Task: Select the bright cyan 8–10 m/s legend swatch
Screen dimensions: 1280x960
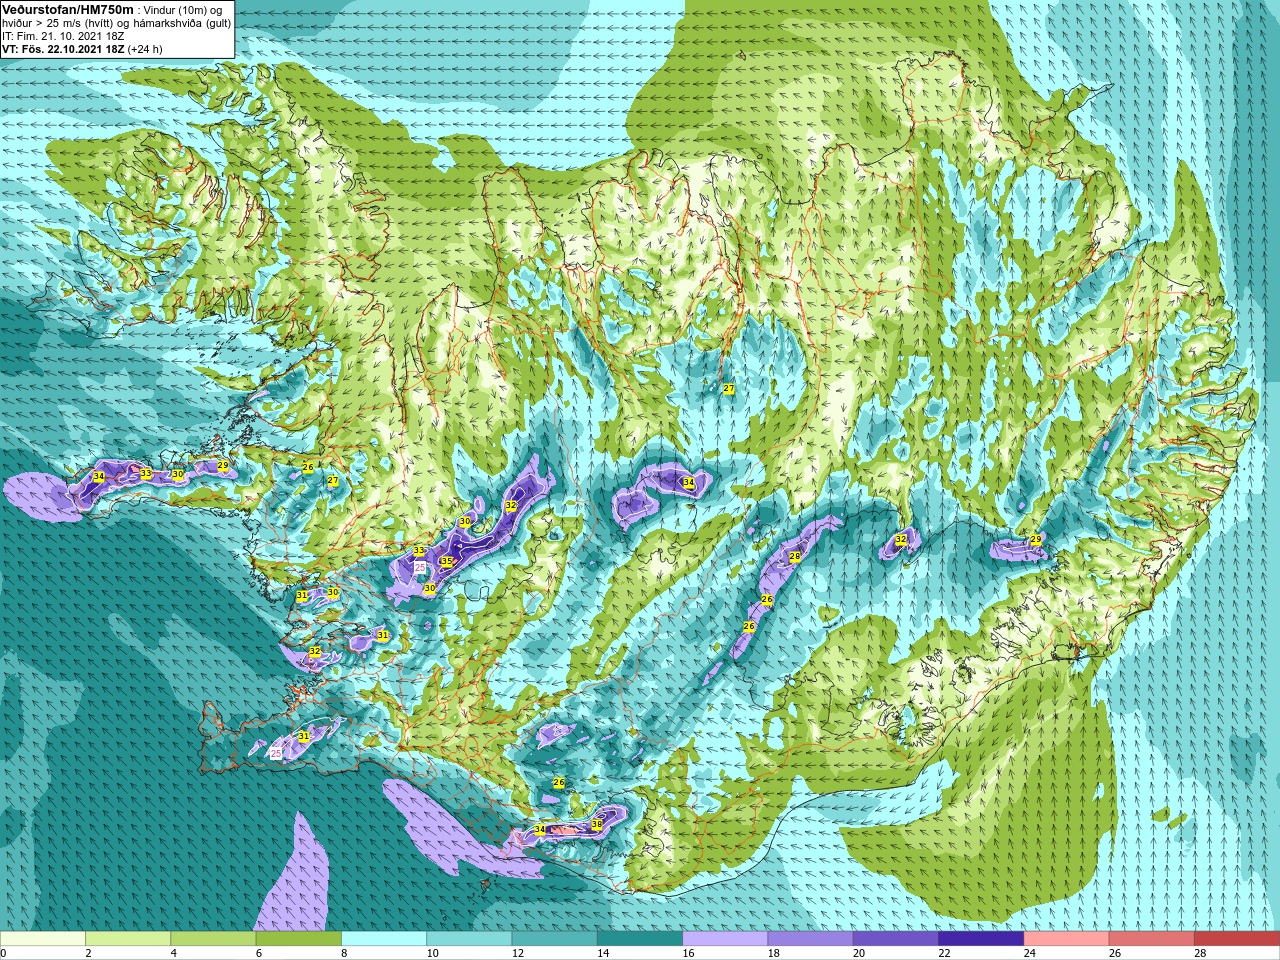Action: click(x=384, y=939)
